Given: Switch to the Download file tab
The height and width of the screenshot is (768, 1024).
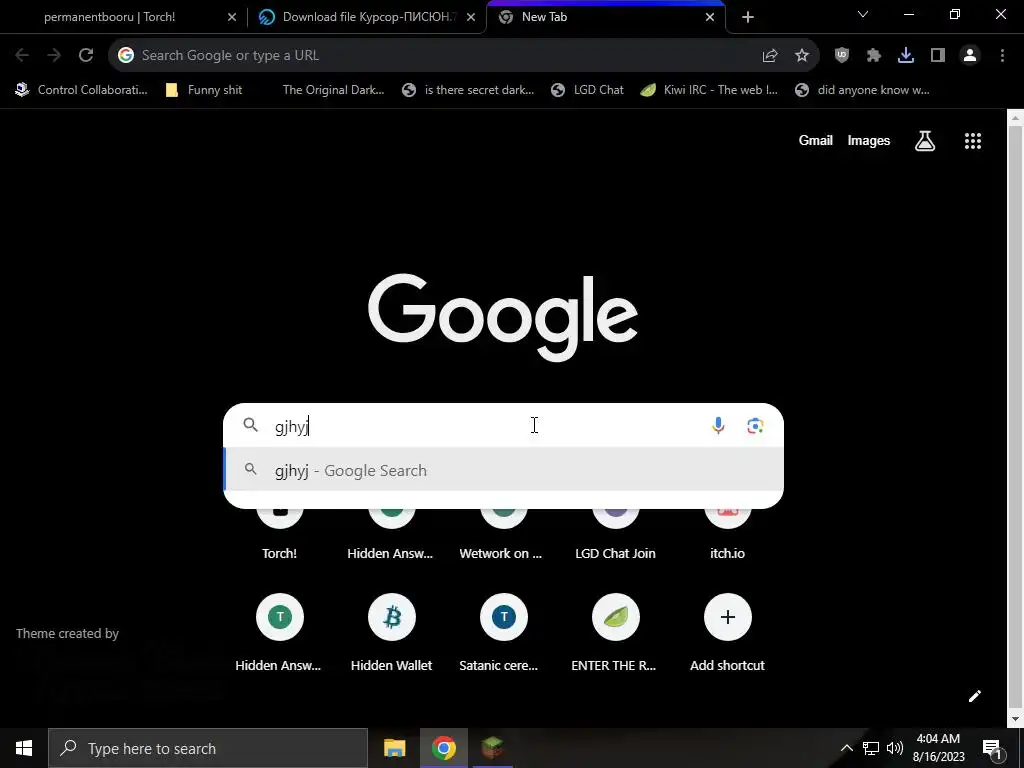Looking at the screenshot, I should click(x=369, y=17).
